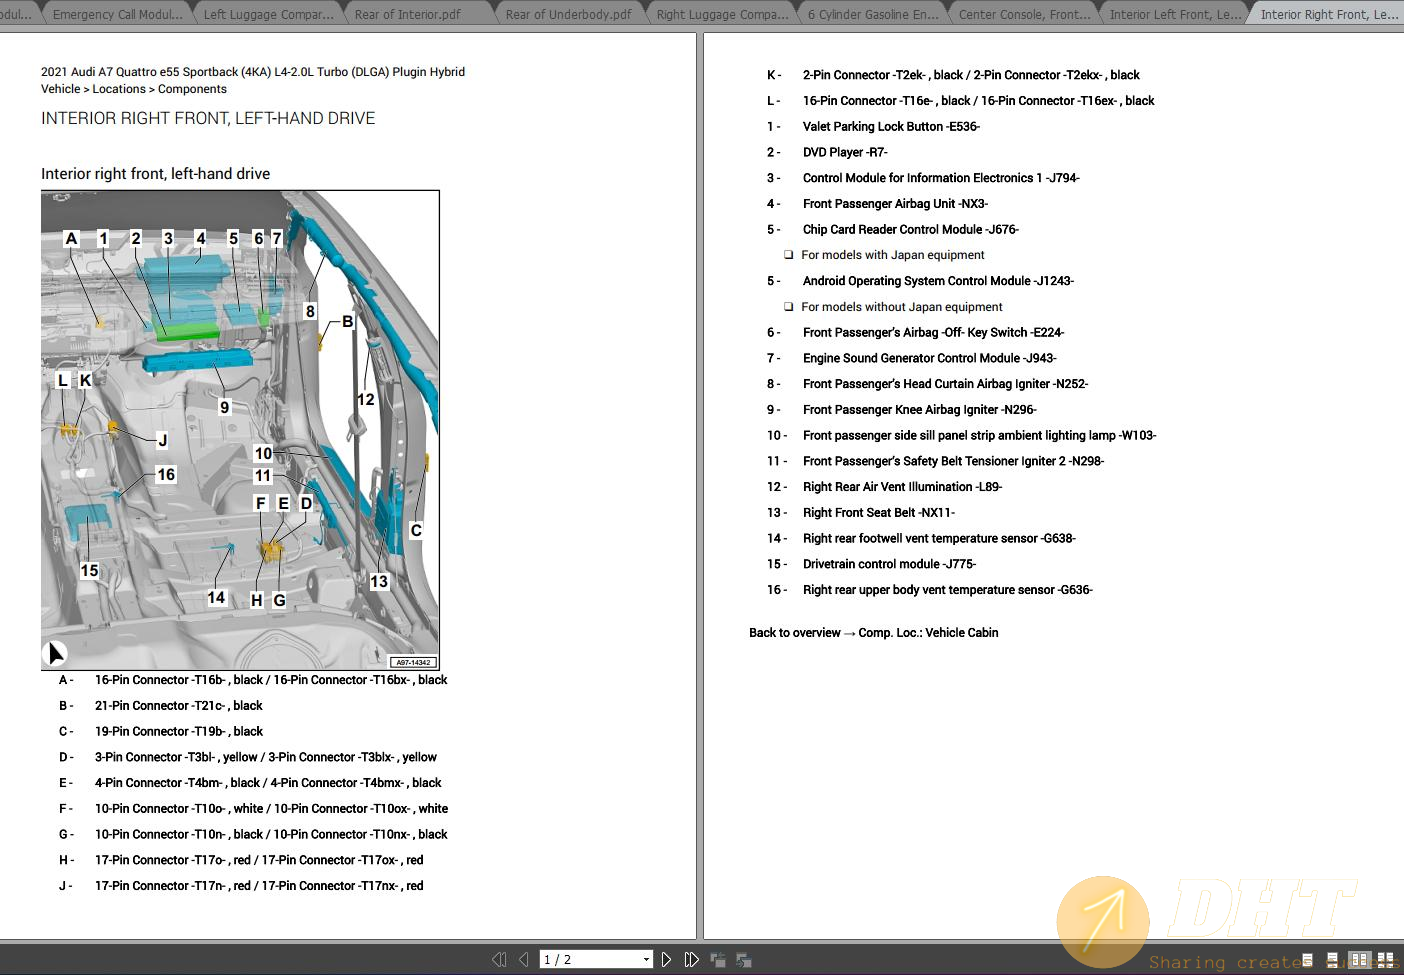Switch to two-page continuous view
This screenshot has width=1404, height=975.
click(1385, 960)
